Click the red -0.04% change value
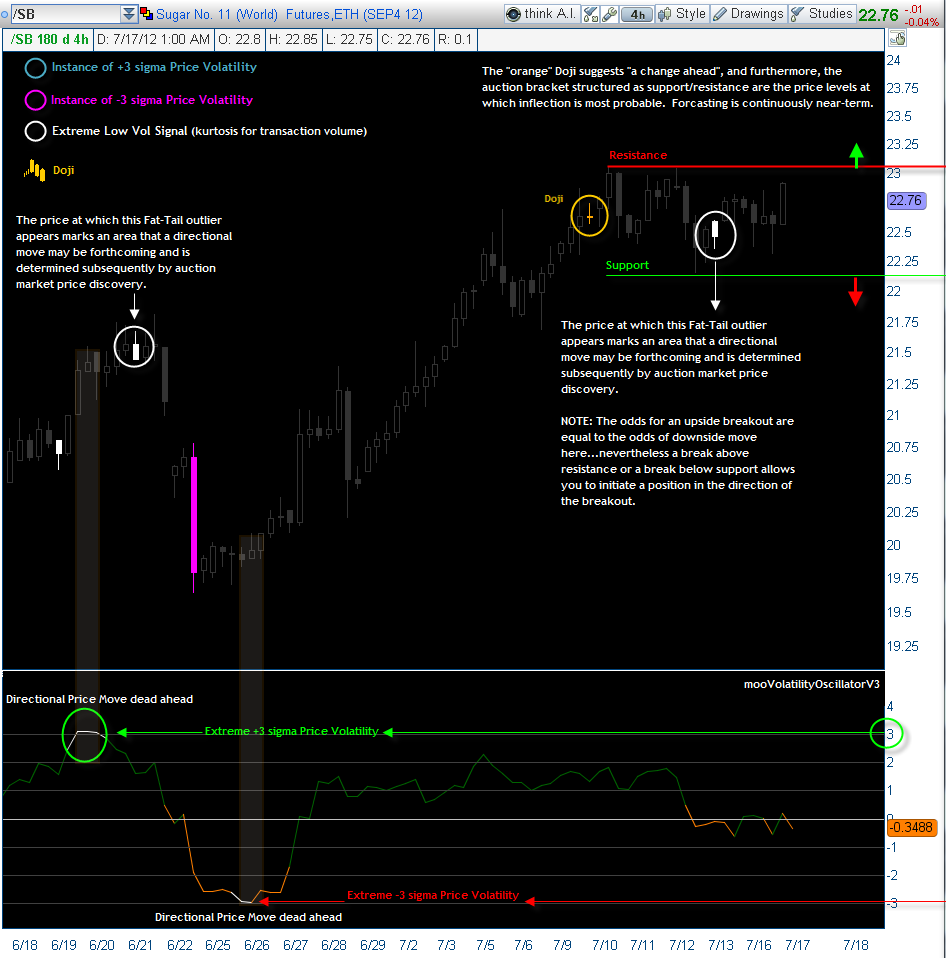Screen dimensions: 946x958 pos(922,22)
